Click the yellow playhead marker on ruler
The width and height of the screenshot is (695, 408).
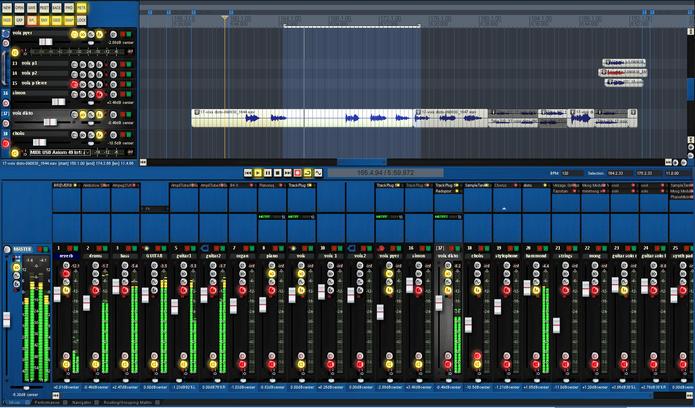point(224,17)
